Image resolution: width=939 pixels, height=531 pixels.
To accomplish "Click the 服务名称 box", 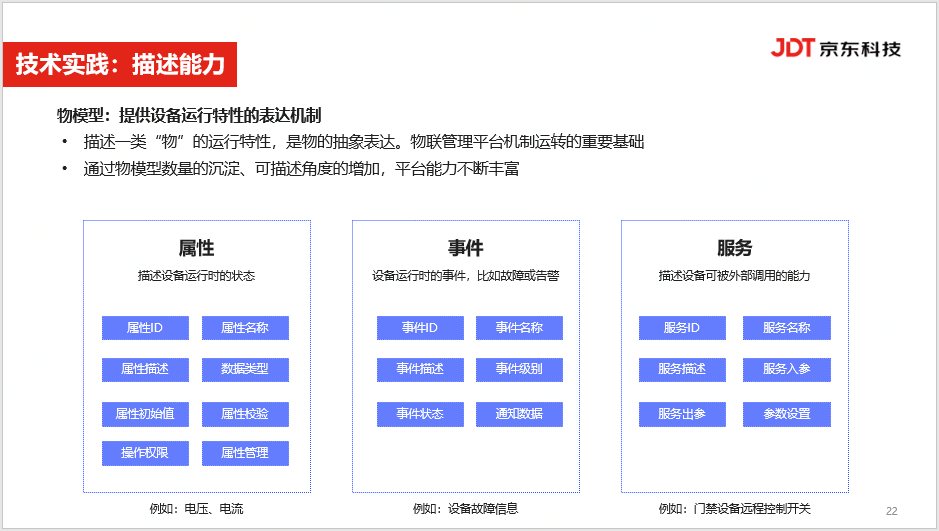I will pos(787,328).
